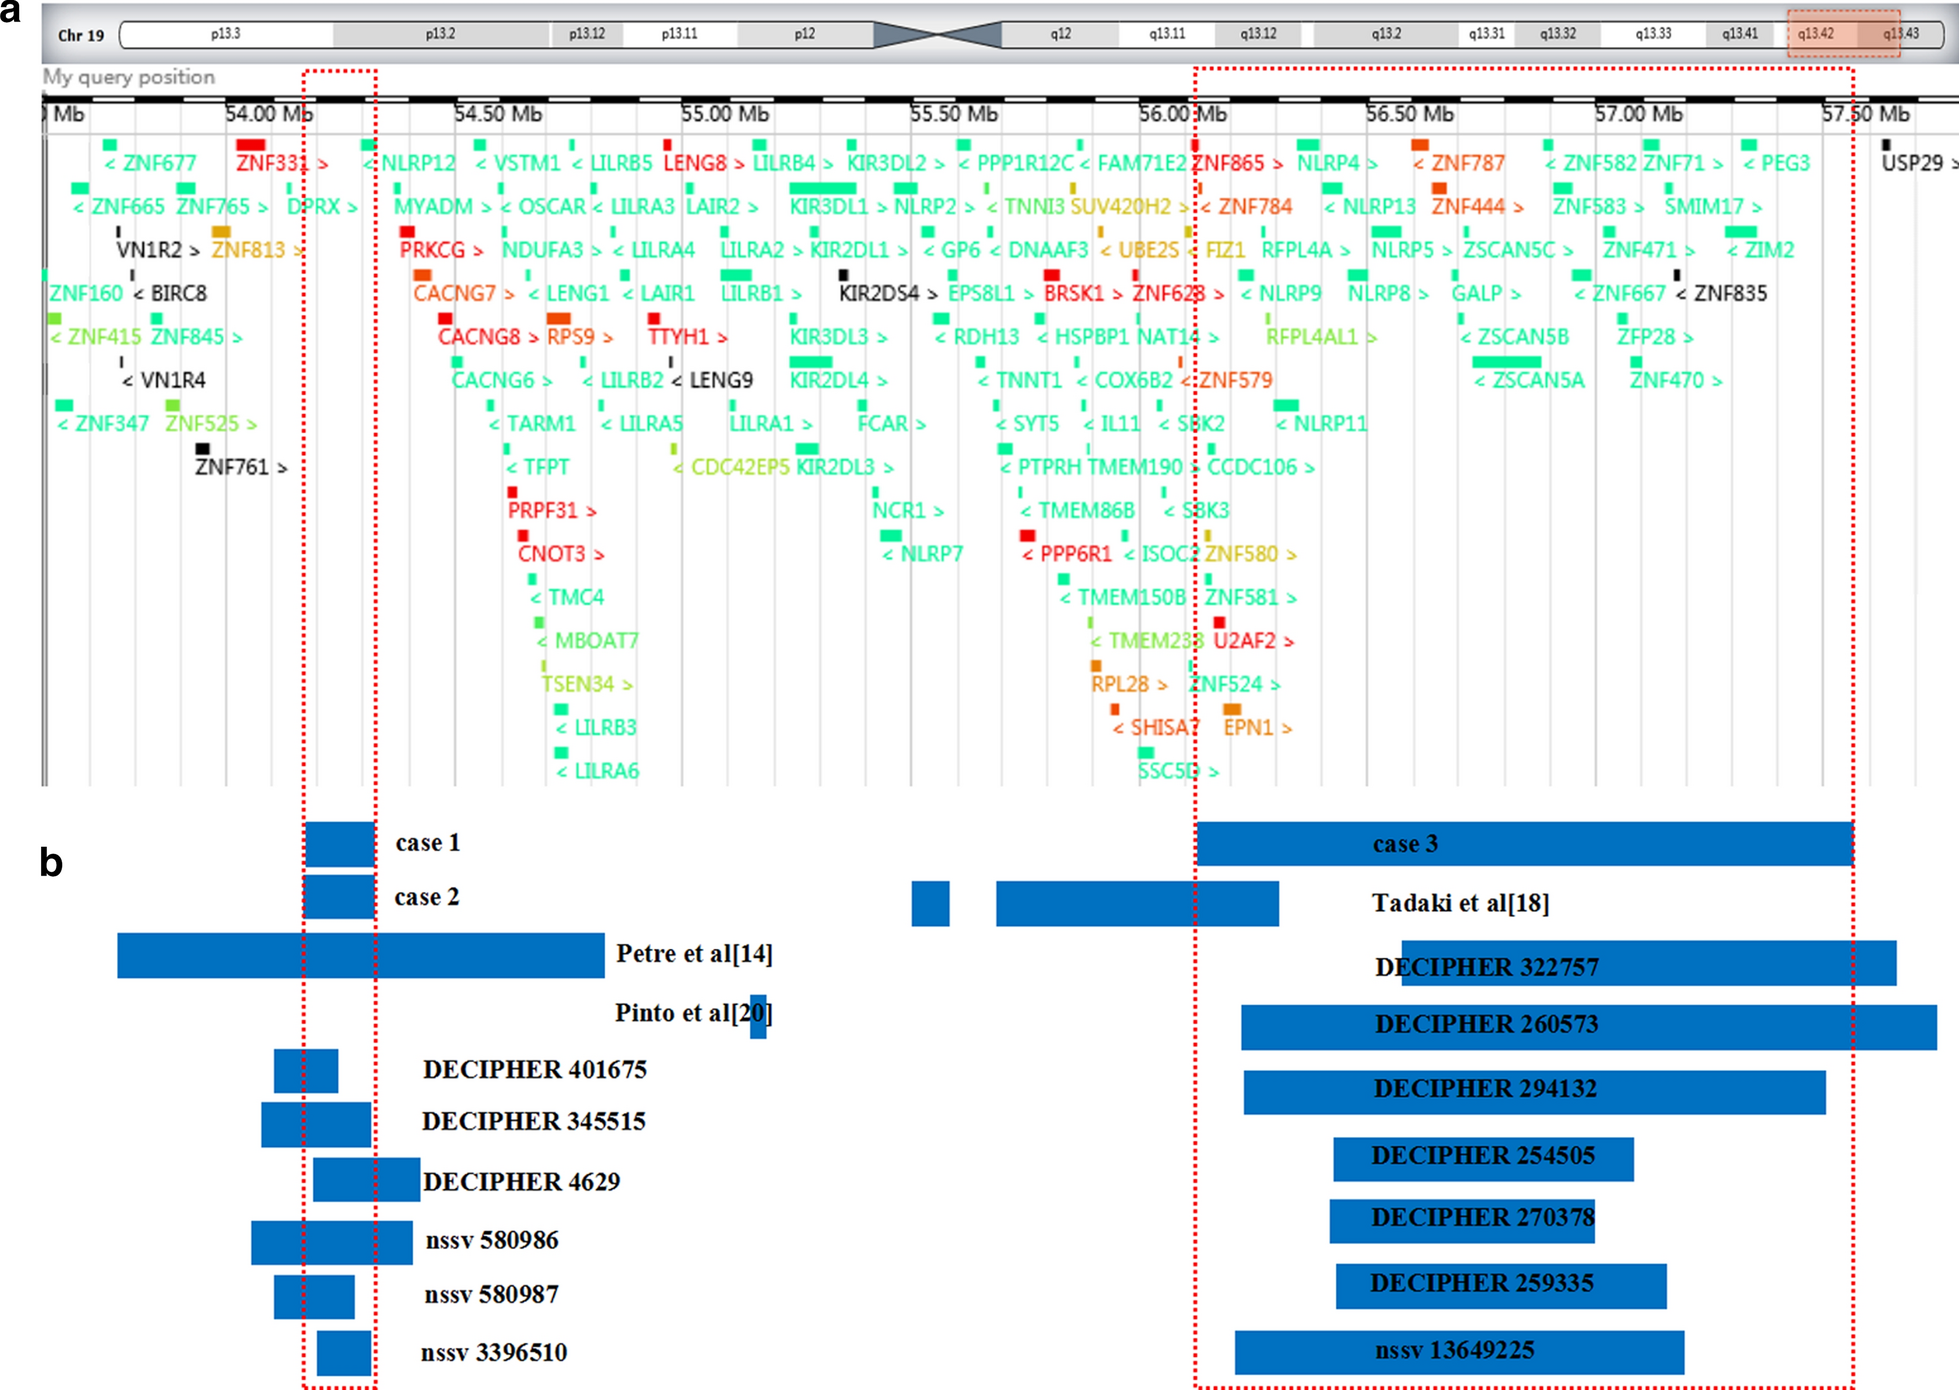Click the PEG3 gene label

point(1786,163)
